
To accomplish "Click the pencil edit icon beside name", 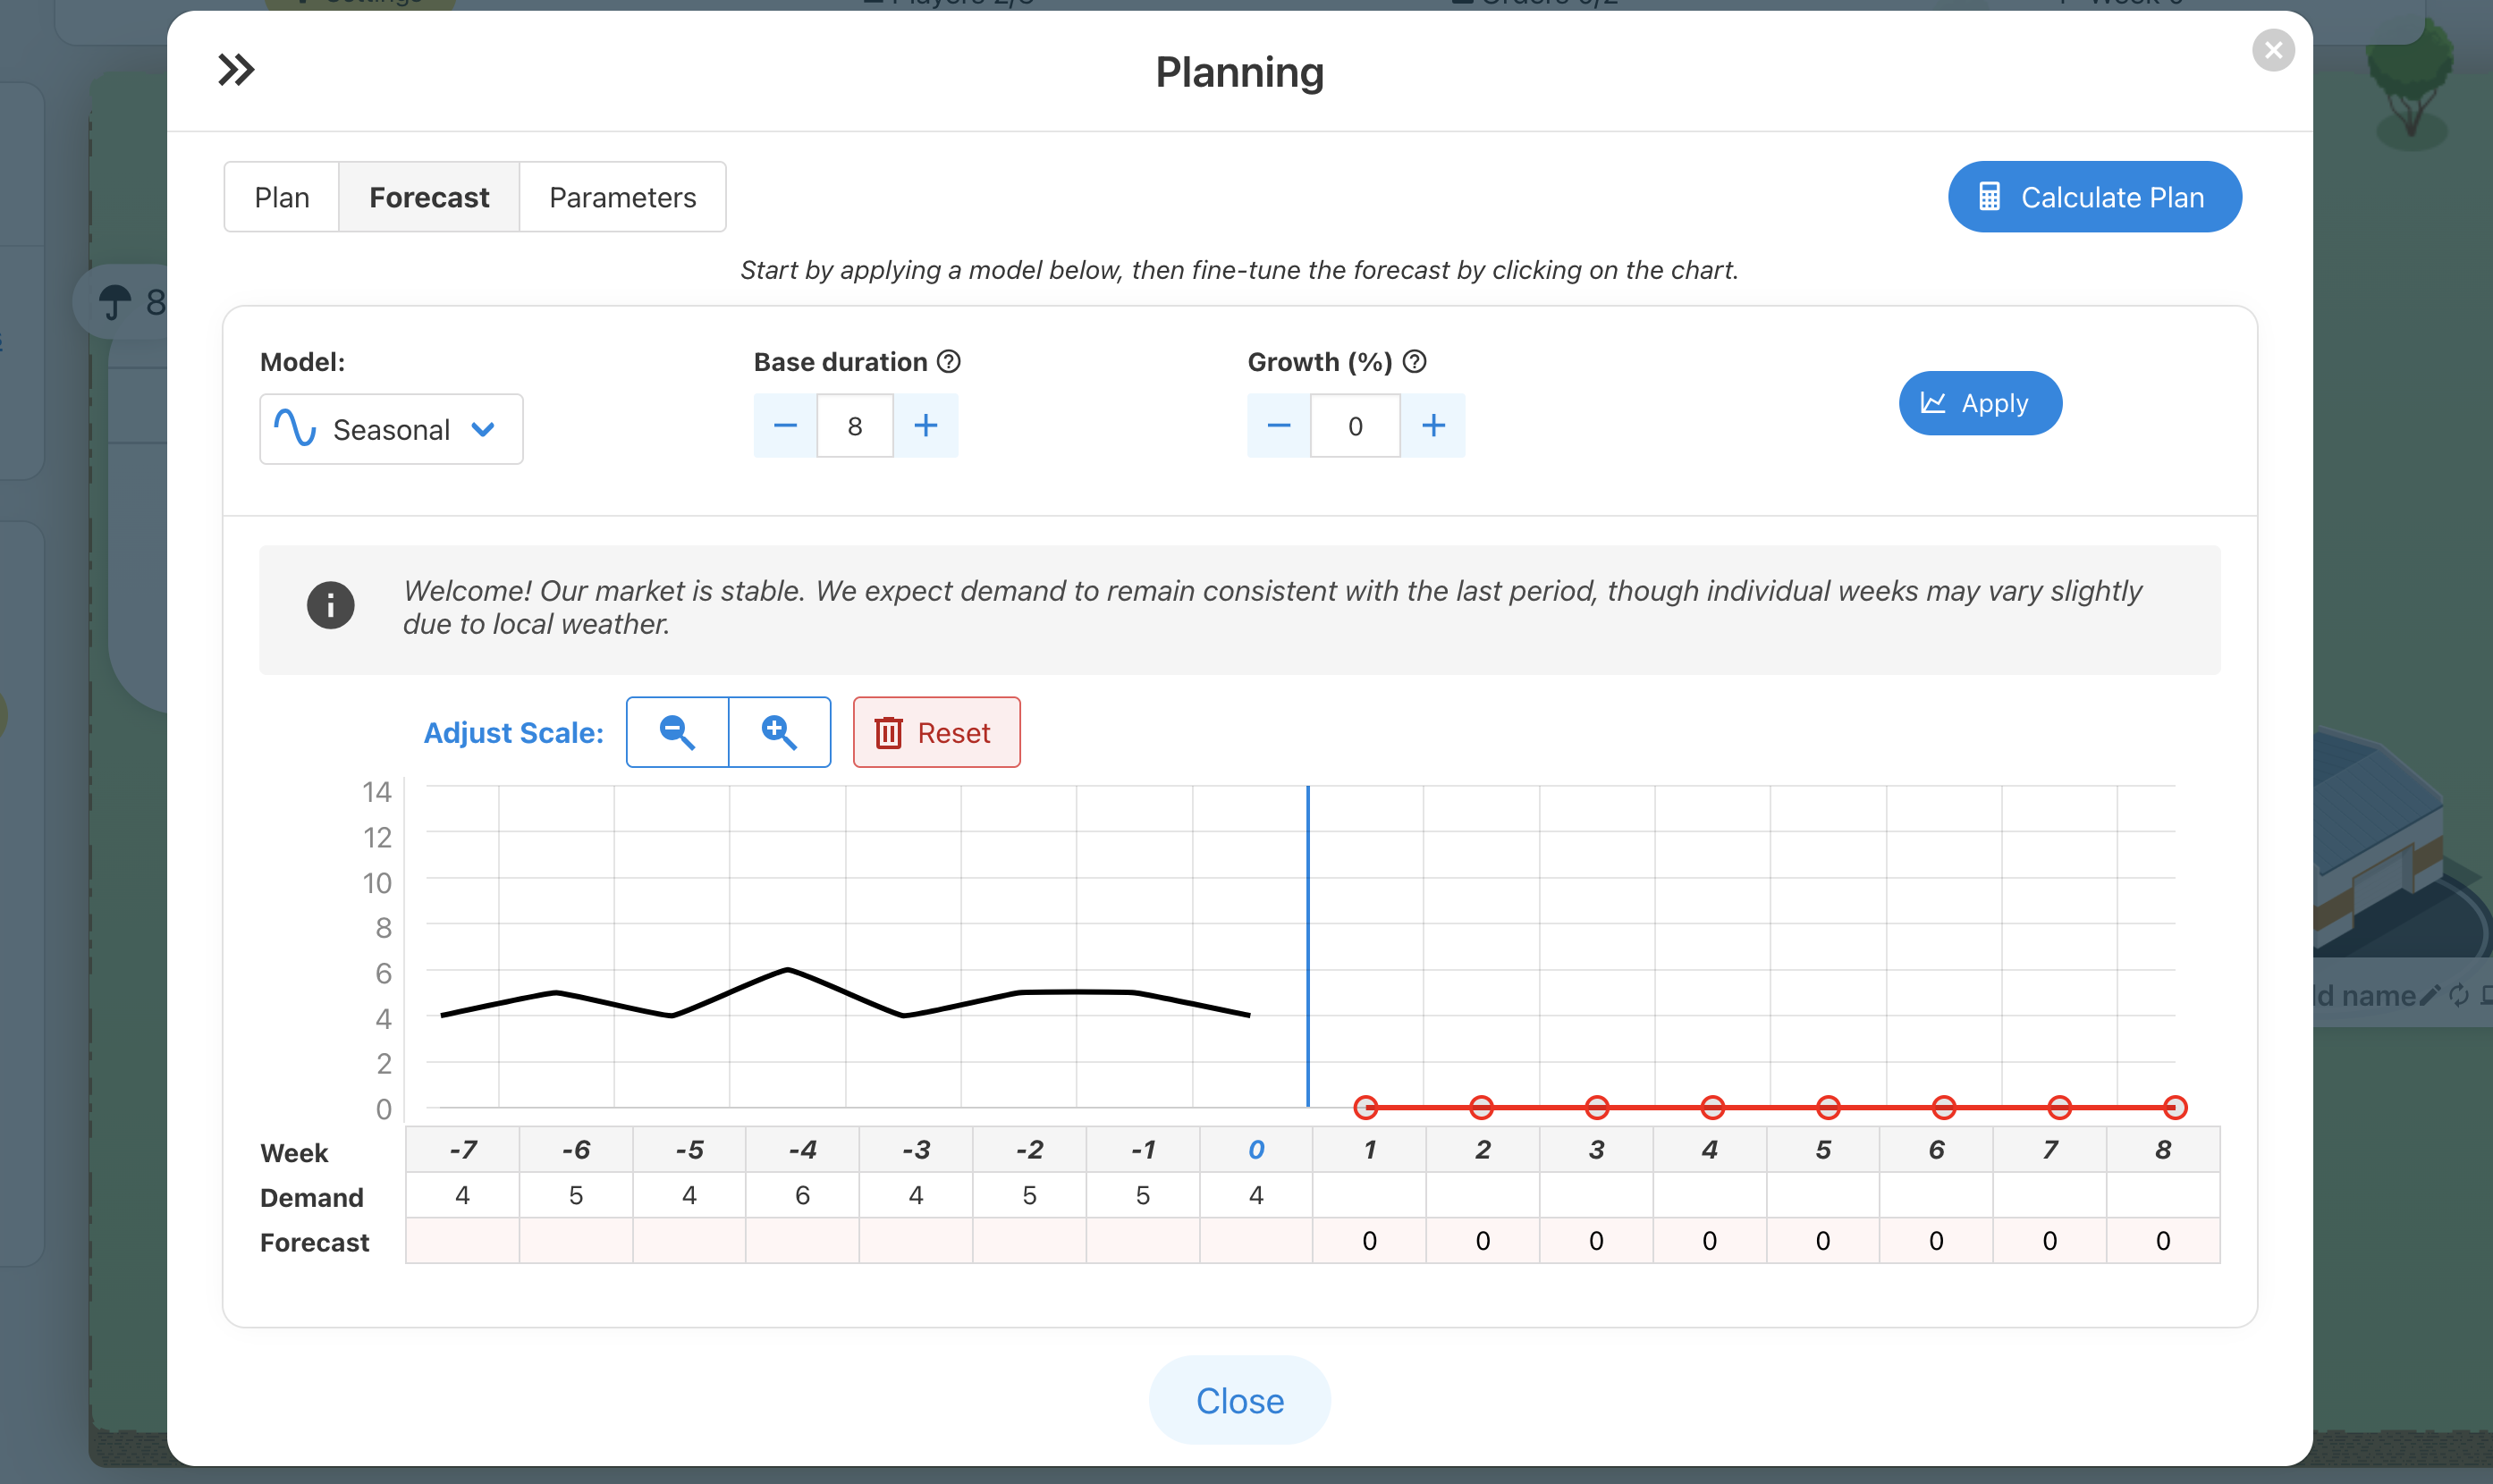I will [2429, 995].
